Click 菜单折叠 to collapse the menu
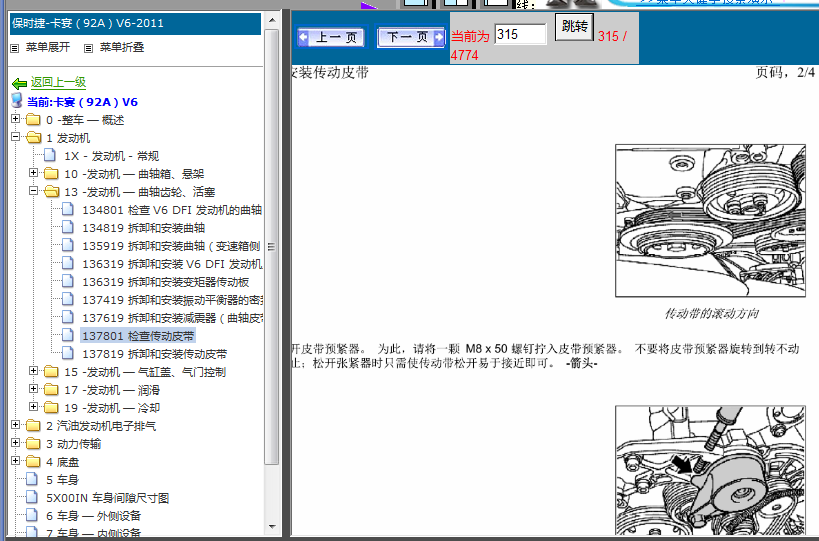Image resolution: width=819 pixels, height=541 pixels. (122, 47)
